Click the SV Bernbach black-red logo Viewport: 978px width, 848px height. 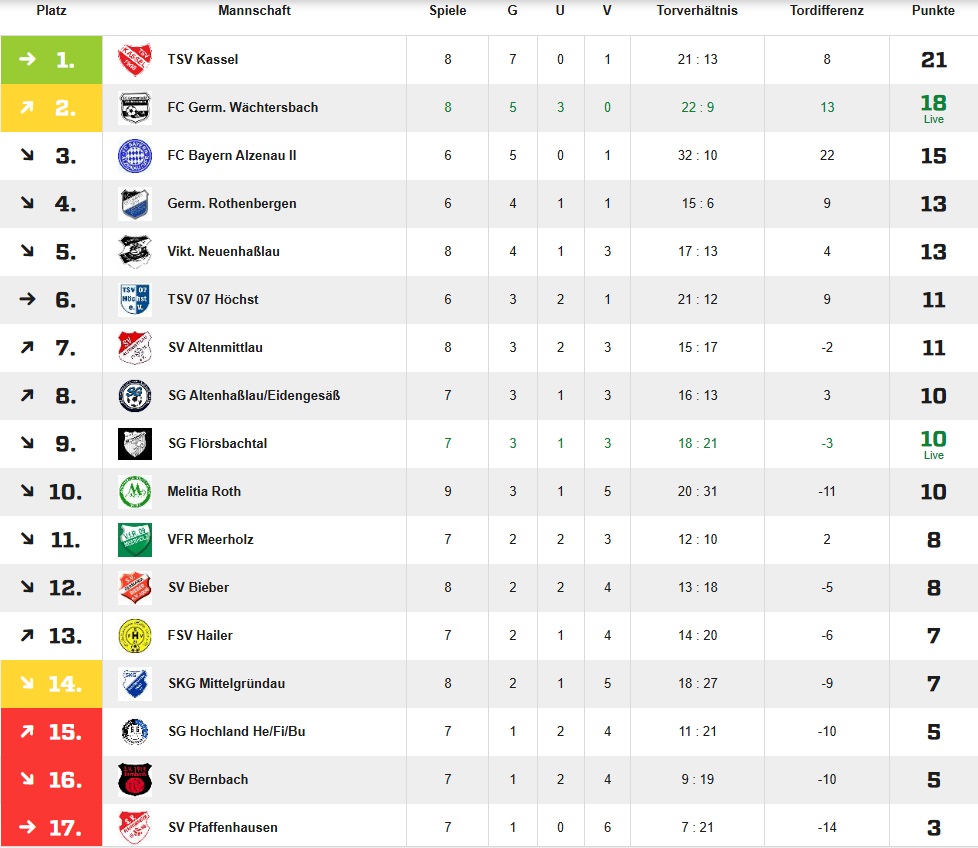135,780
